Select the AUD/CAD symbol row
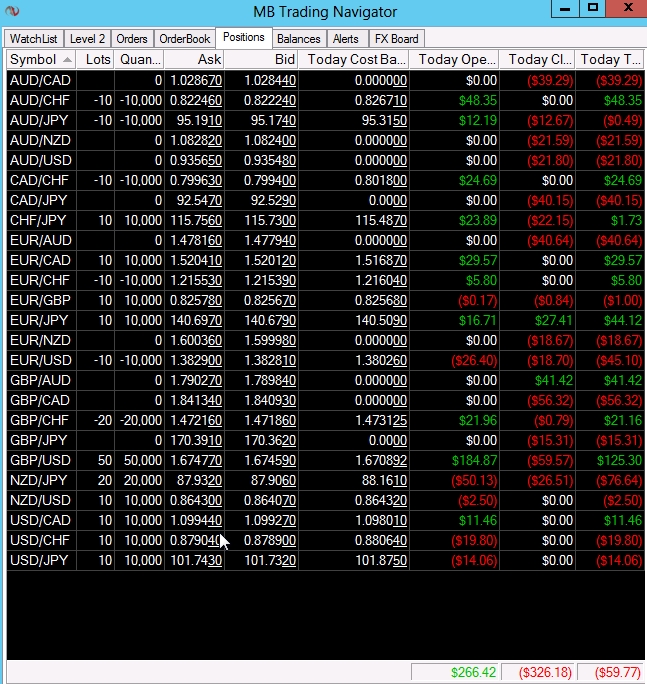The width and height of the screenshot is (647, 684). (x=325, y=80)
